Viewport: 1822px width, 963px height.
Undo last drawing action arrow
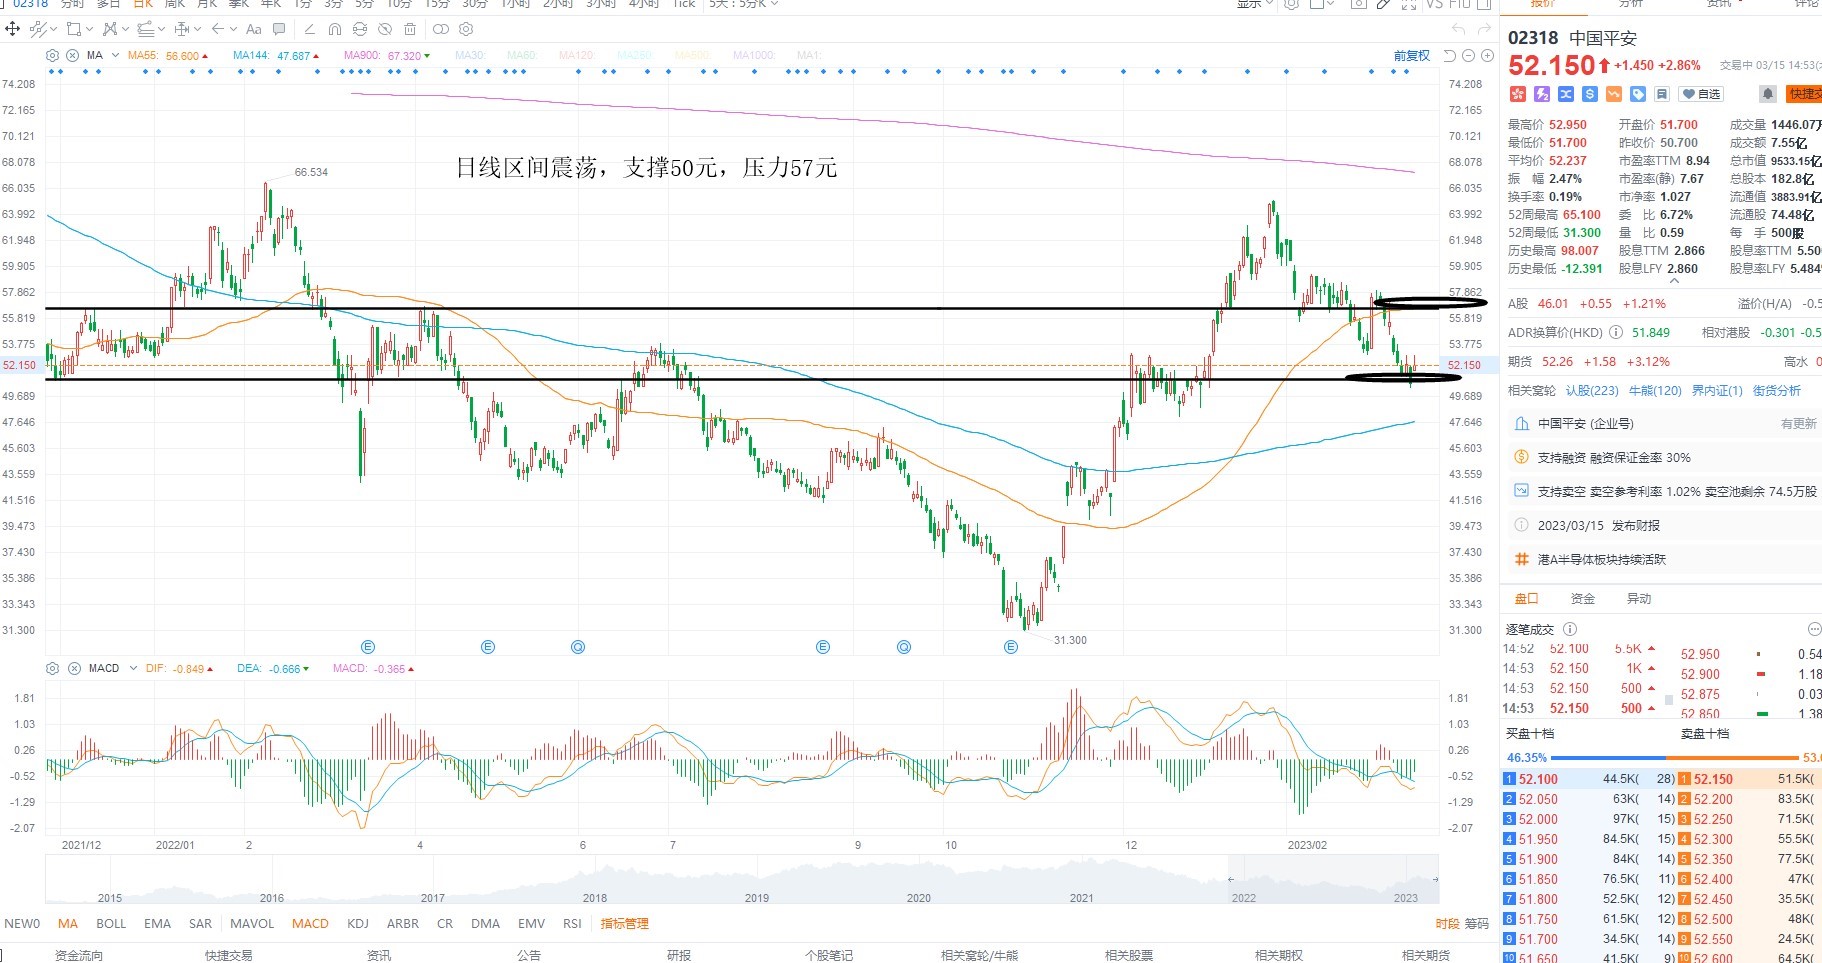click(1458, 29)
